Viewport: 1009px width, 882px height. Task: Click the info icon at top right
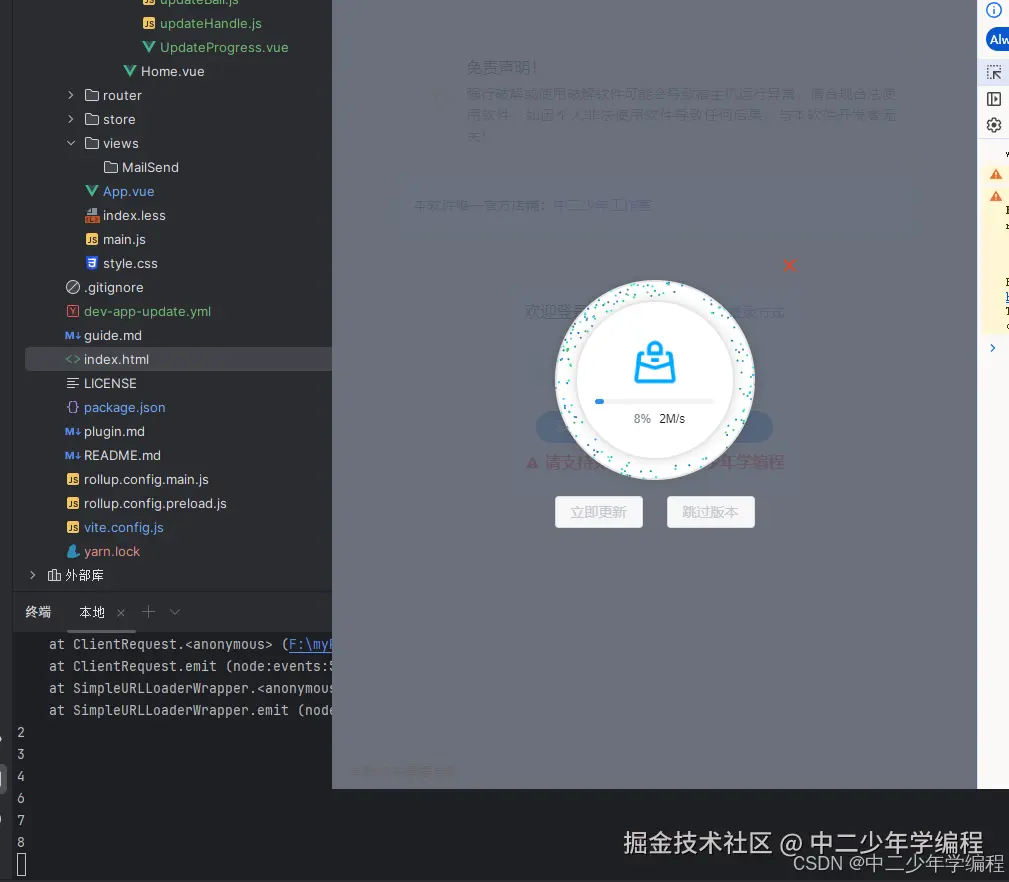[x=993, y=12]
